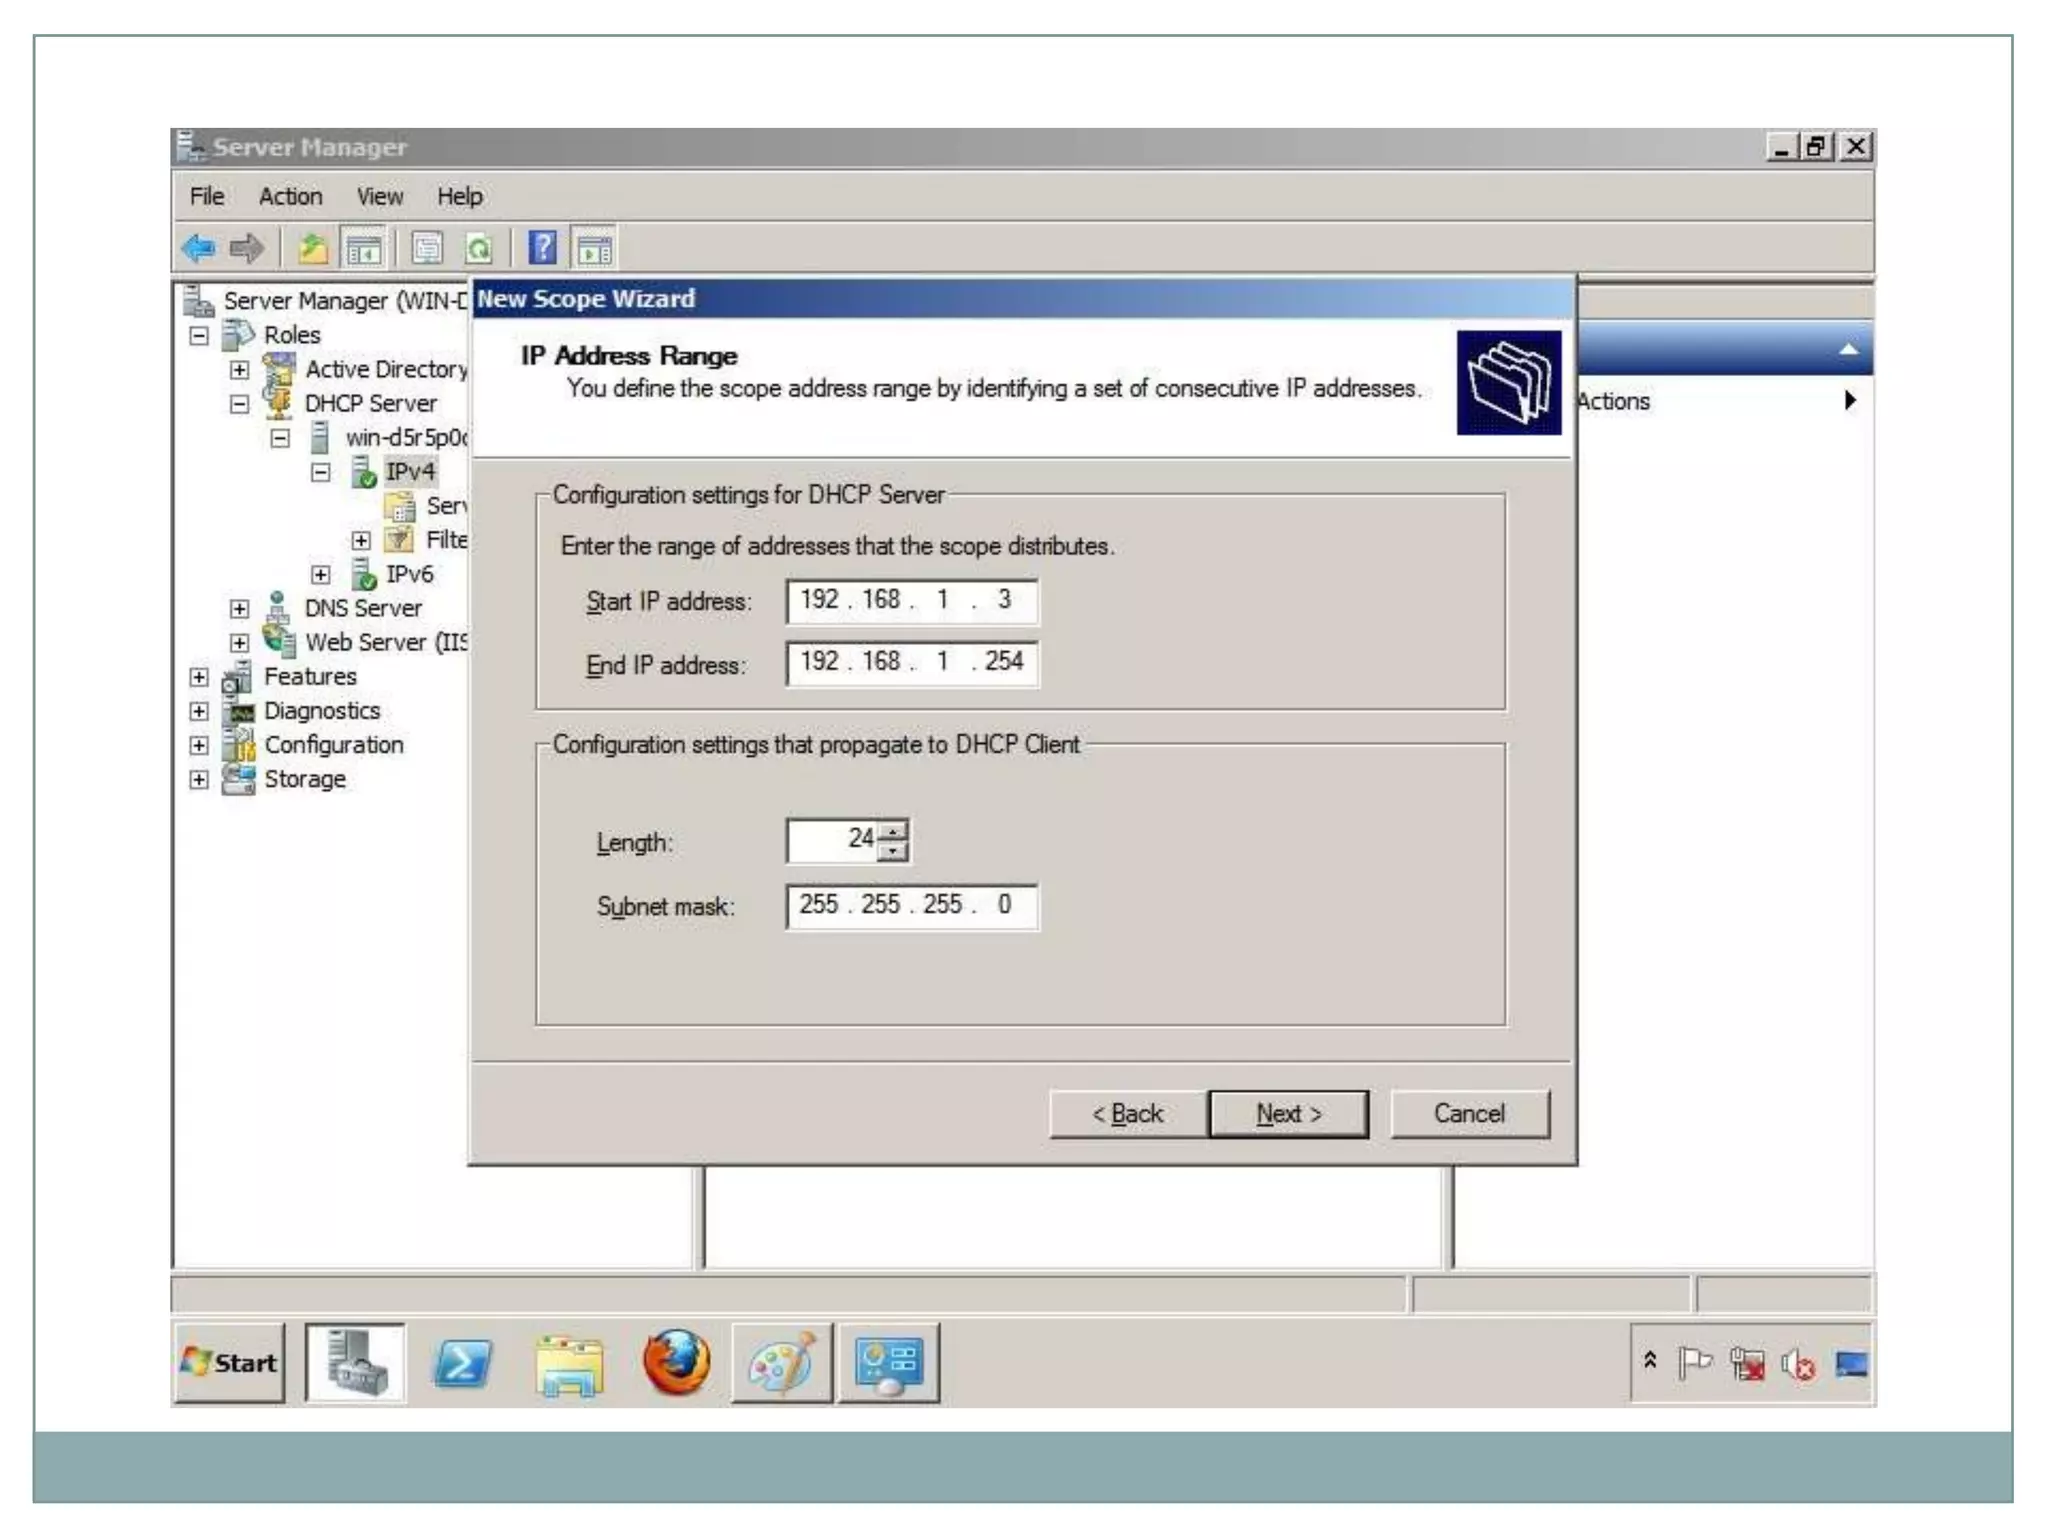Screen dimensions: 2048x1536
Task: Click the Action Center flag tray icon
Action: (1694, 1363)
